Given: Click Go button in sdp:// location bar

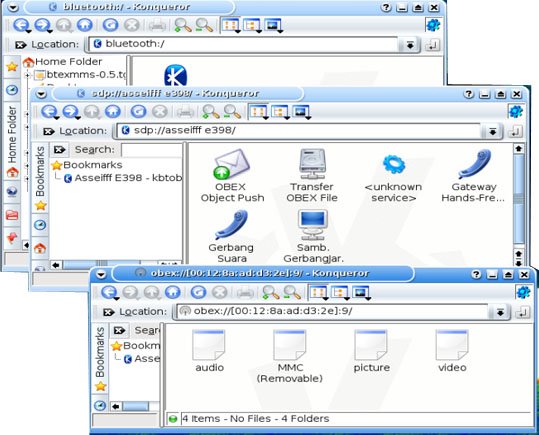Looking at the screenshot, I should click(x=515, y=131).
